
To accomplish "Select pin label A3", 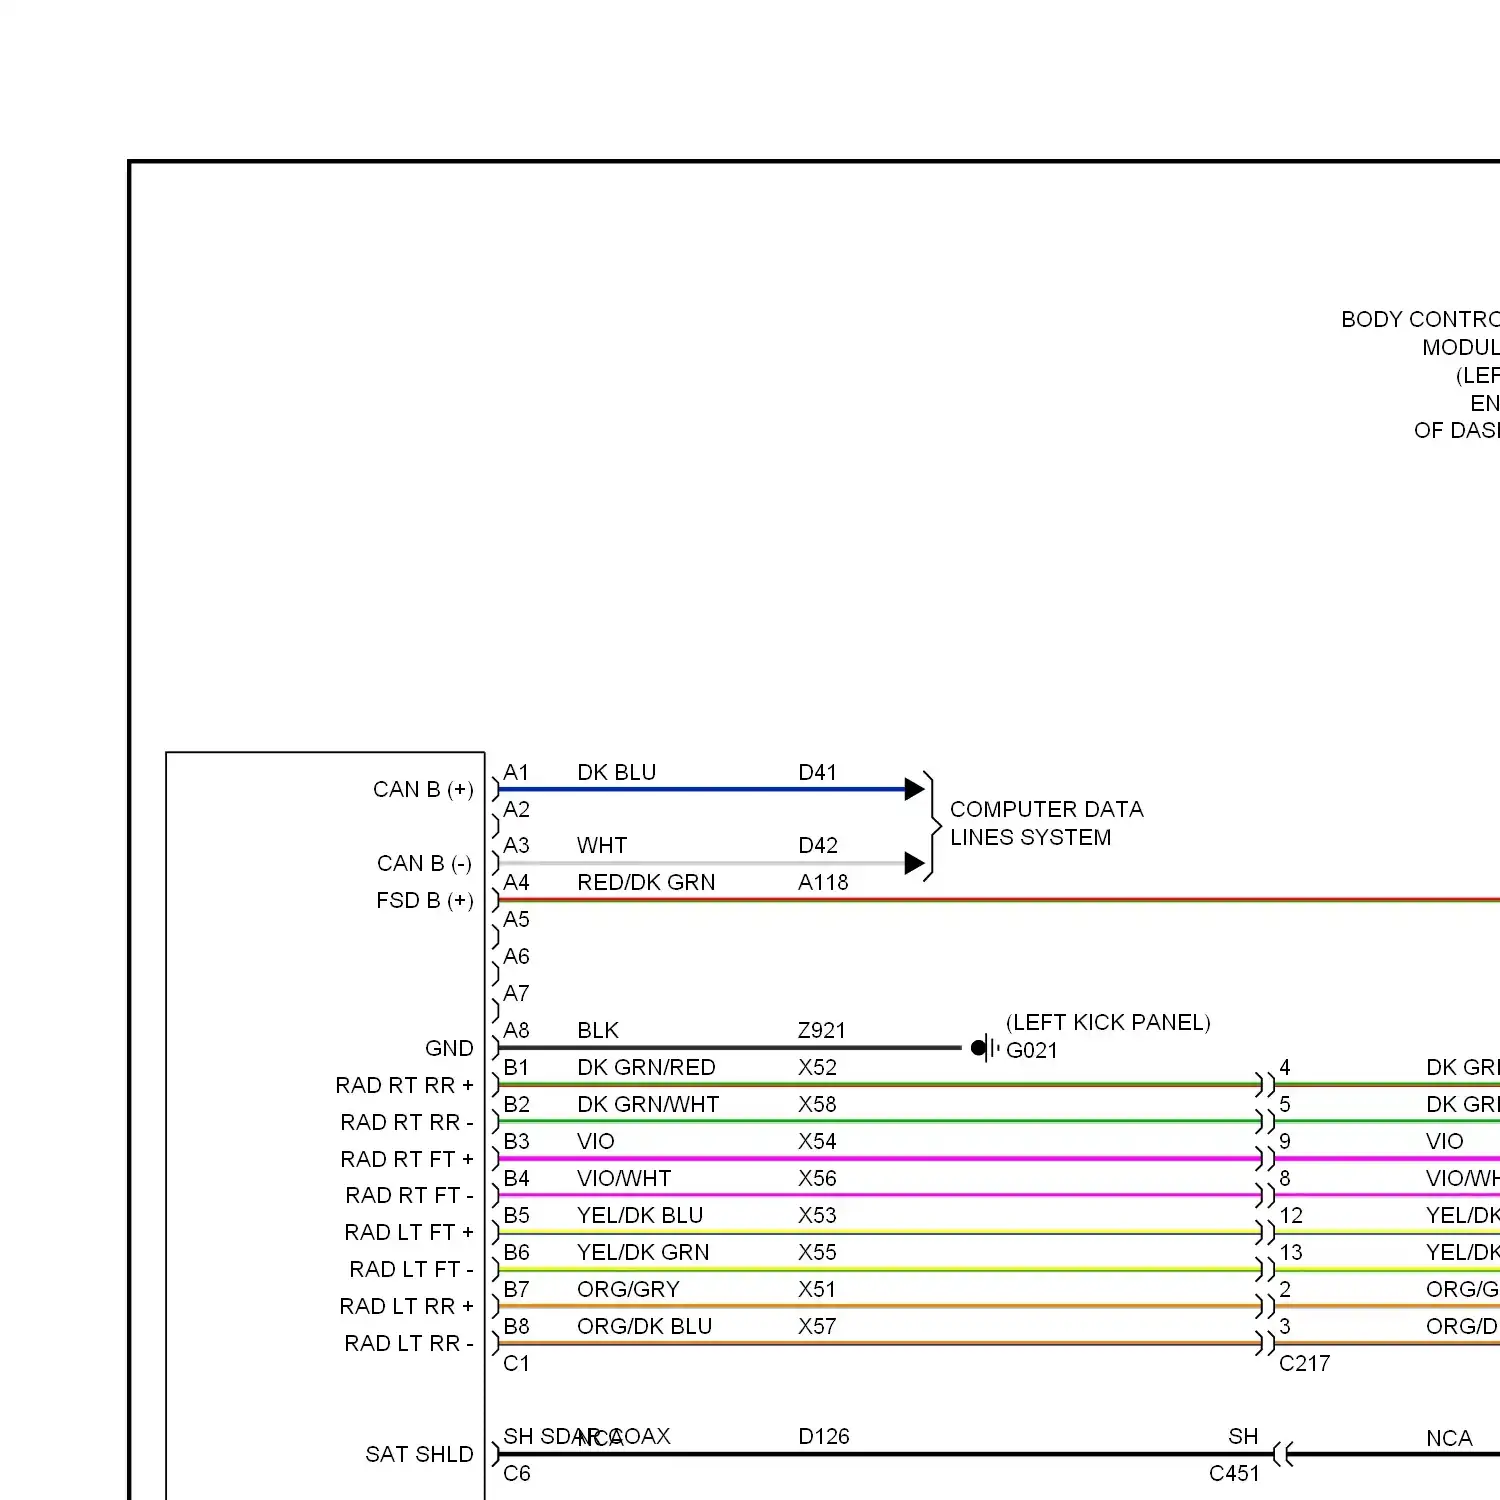I will pyautogui.click(x=516, y=845).
